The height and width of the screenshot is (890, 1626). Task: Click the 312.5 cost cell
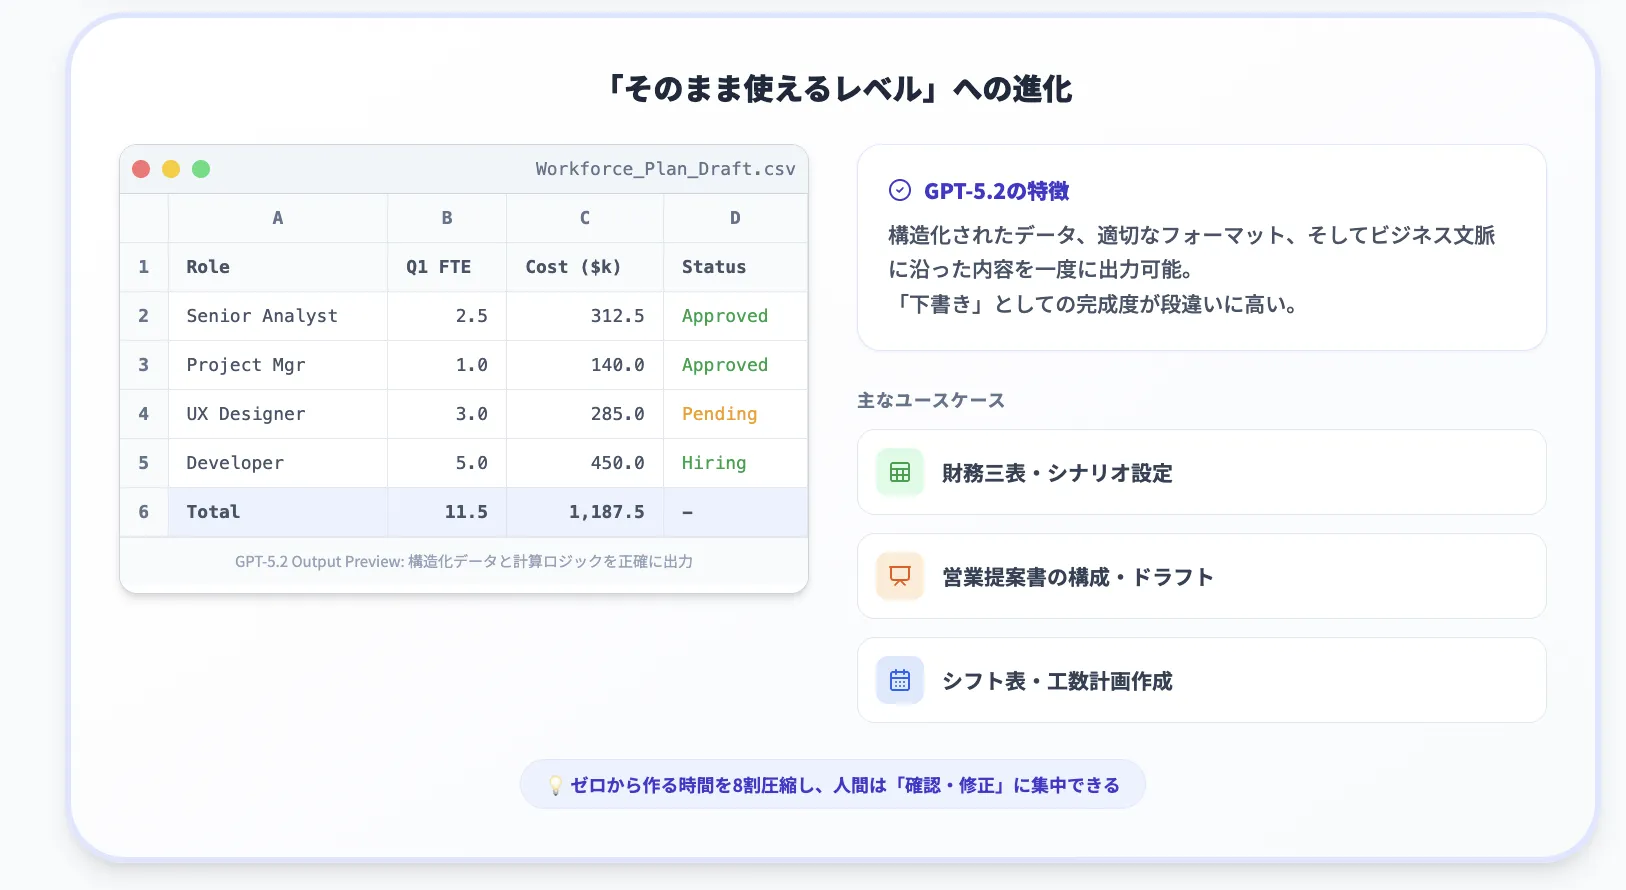coord(585,316)
